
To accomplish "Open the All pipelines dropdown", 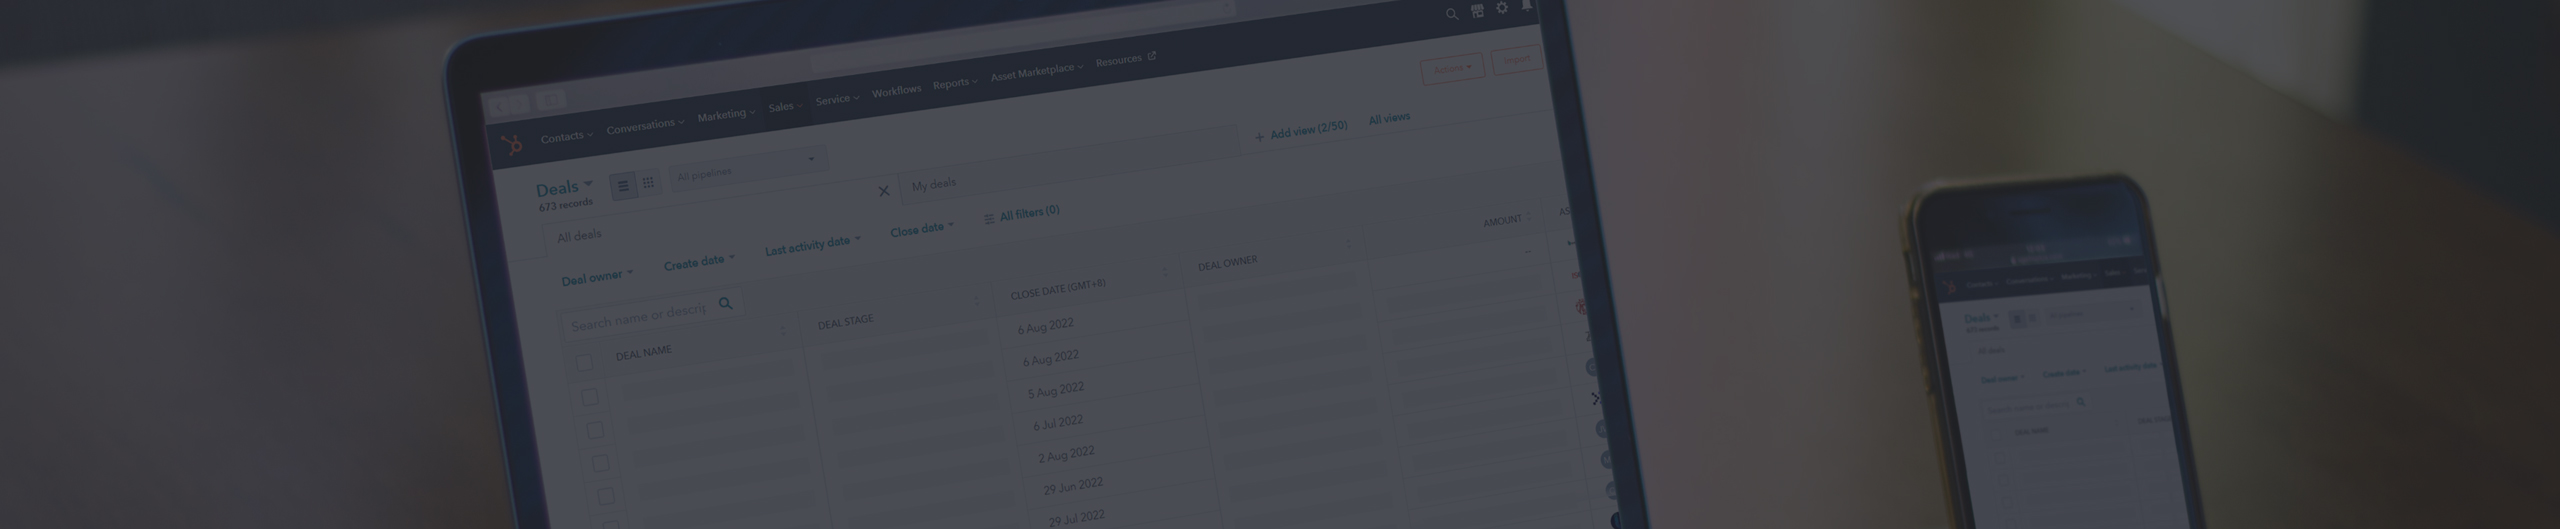I will (747, 168).
